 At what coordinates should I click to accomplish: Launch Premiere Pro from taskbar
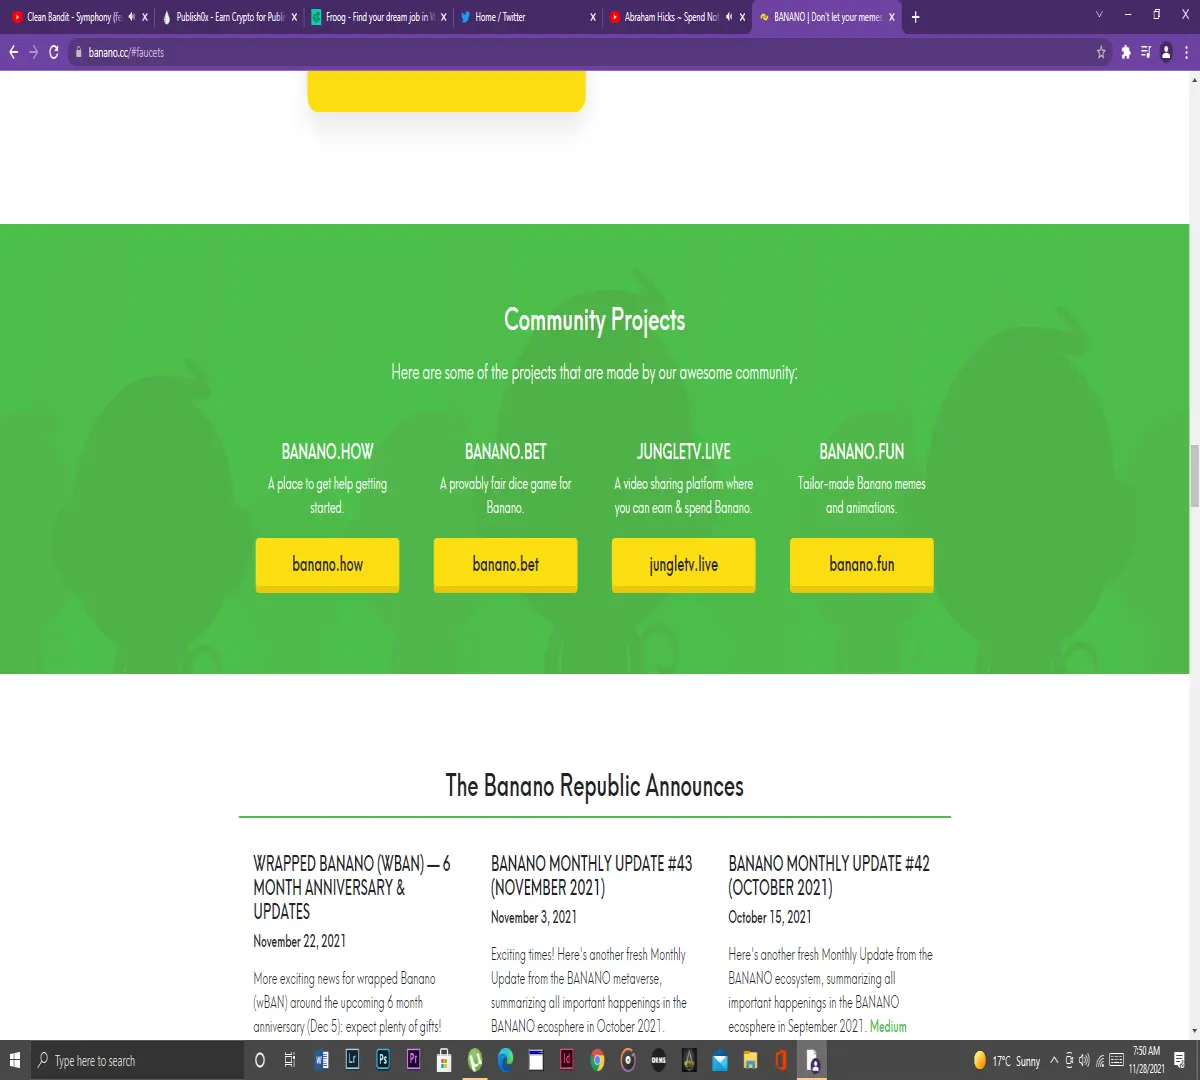[x=413, y=1060]
